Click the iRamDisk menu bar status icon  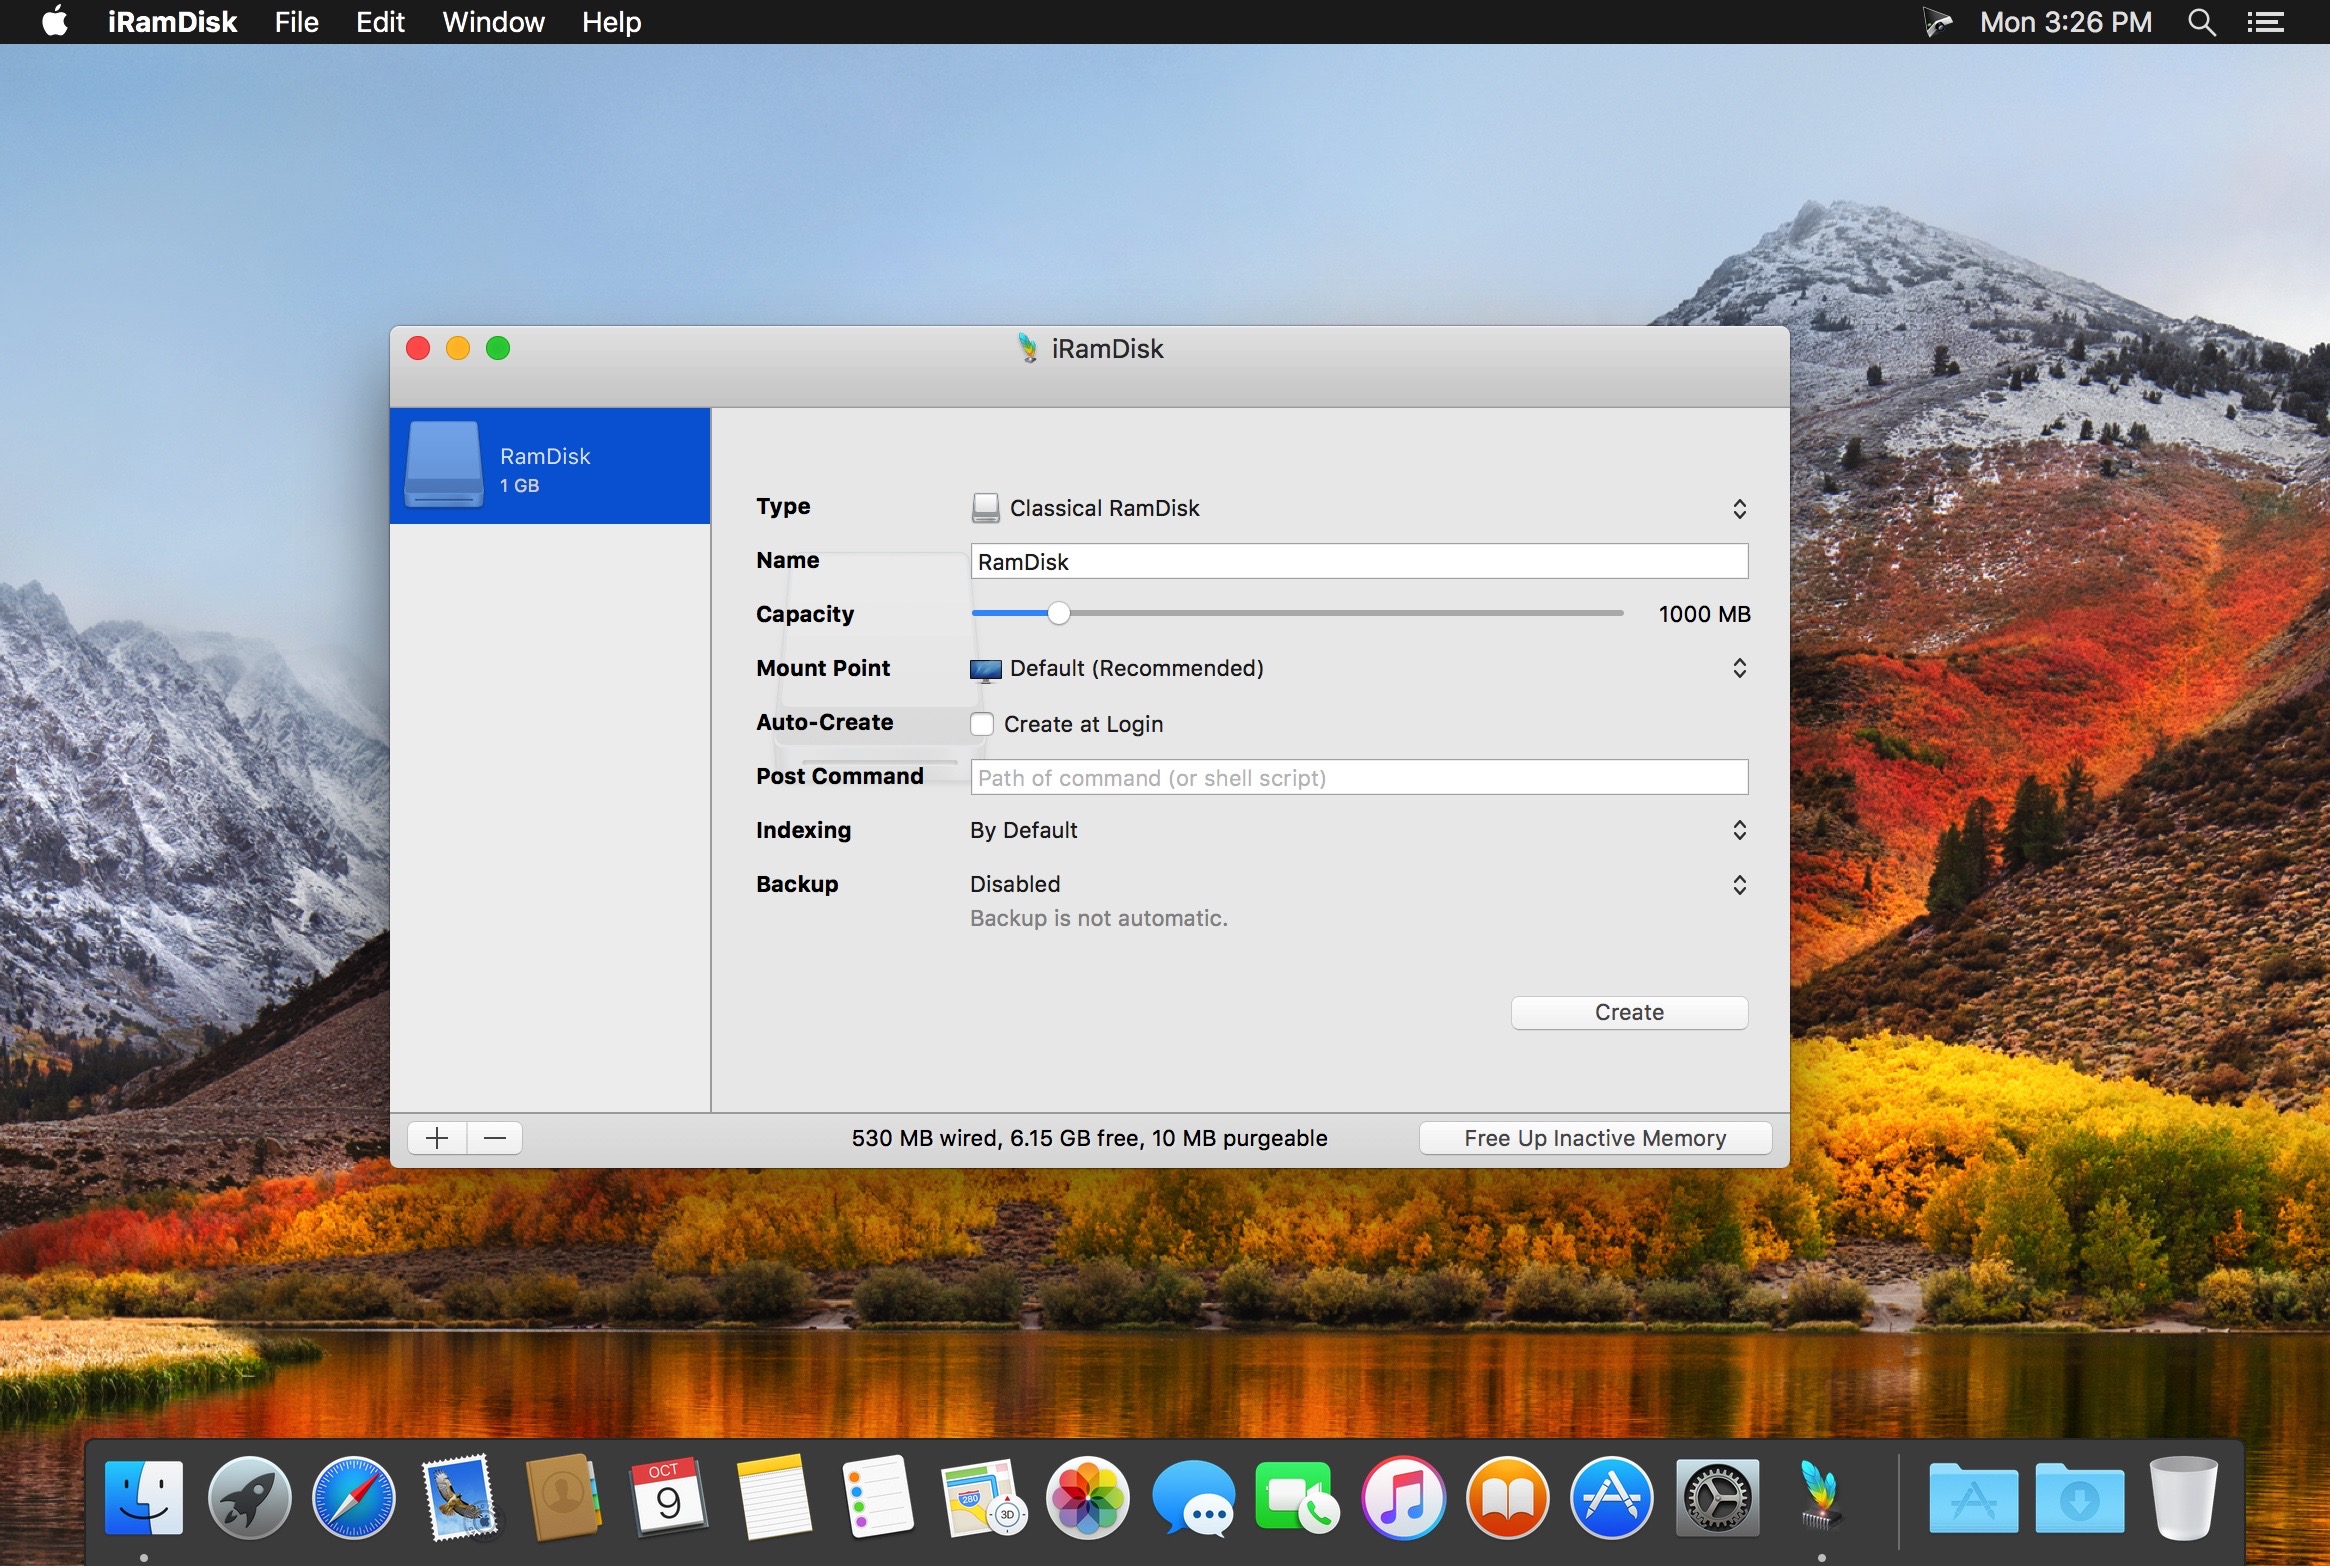click(1936, 22)
